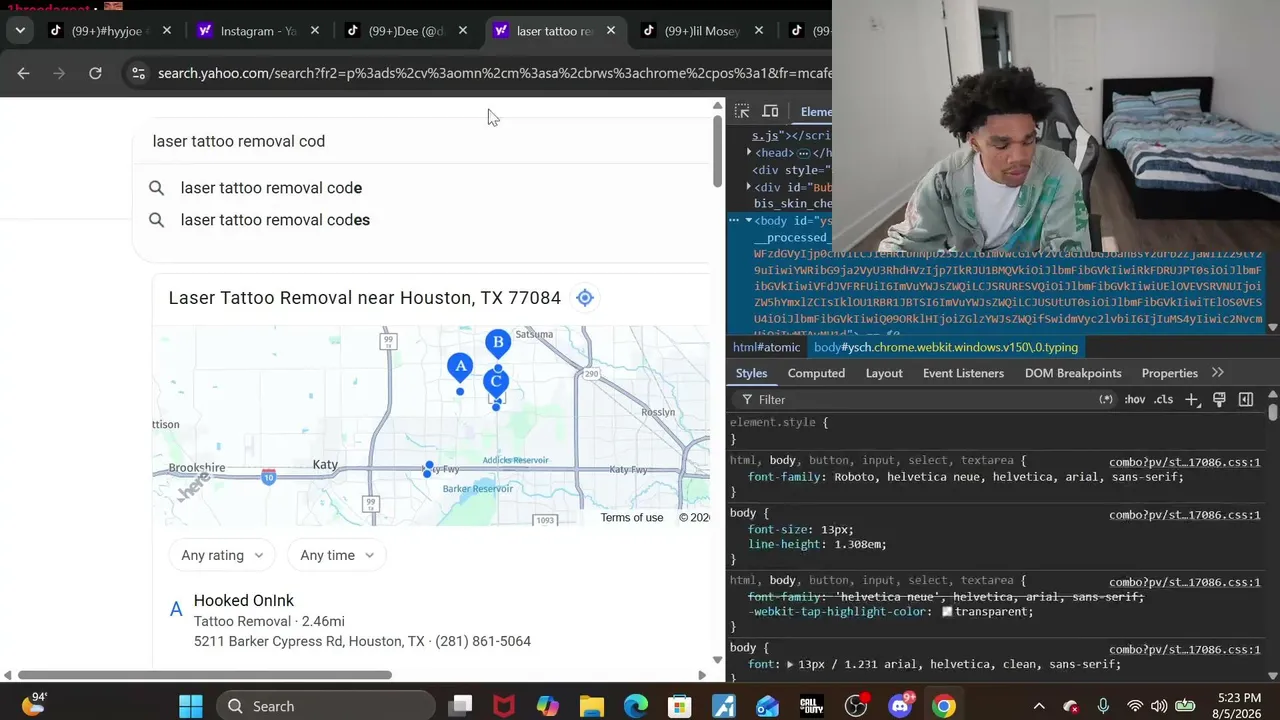1280x720 pixels.
Task: Close the (99+)Dee tab
Action: point(463,31)
